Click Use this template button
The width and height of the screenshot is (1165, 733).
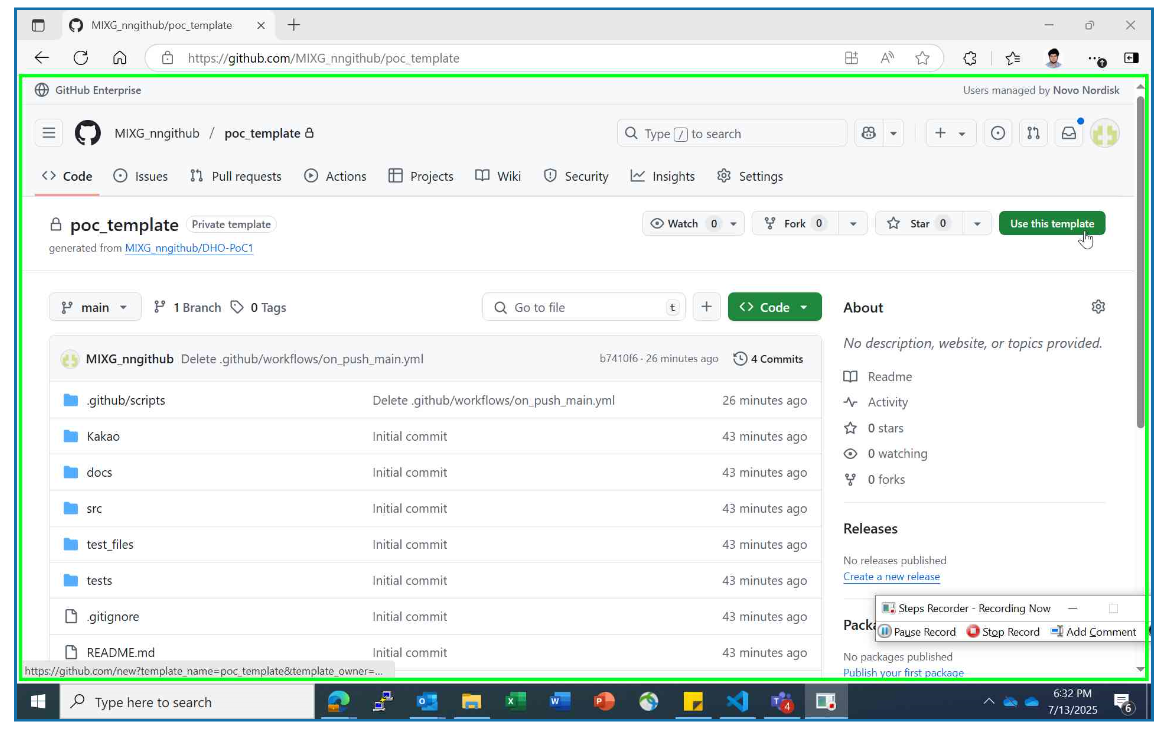tap(1051, 224)
